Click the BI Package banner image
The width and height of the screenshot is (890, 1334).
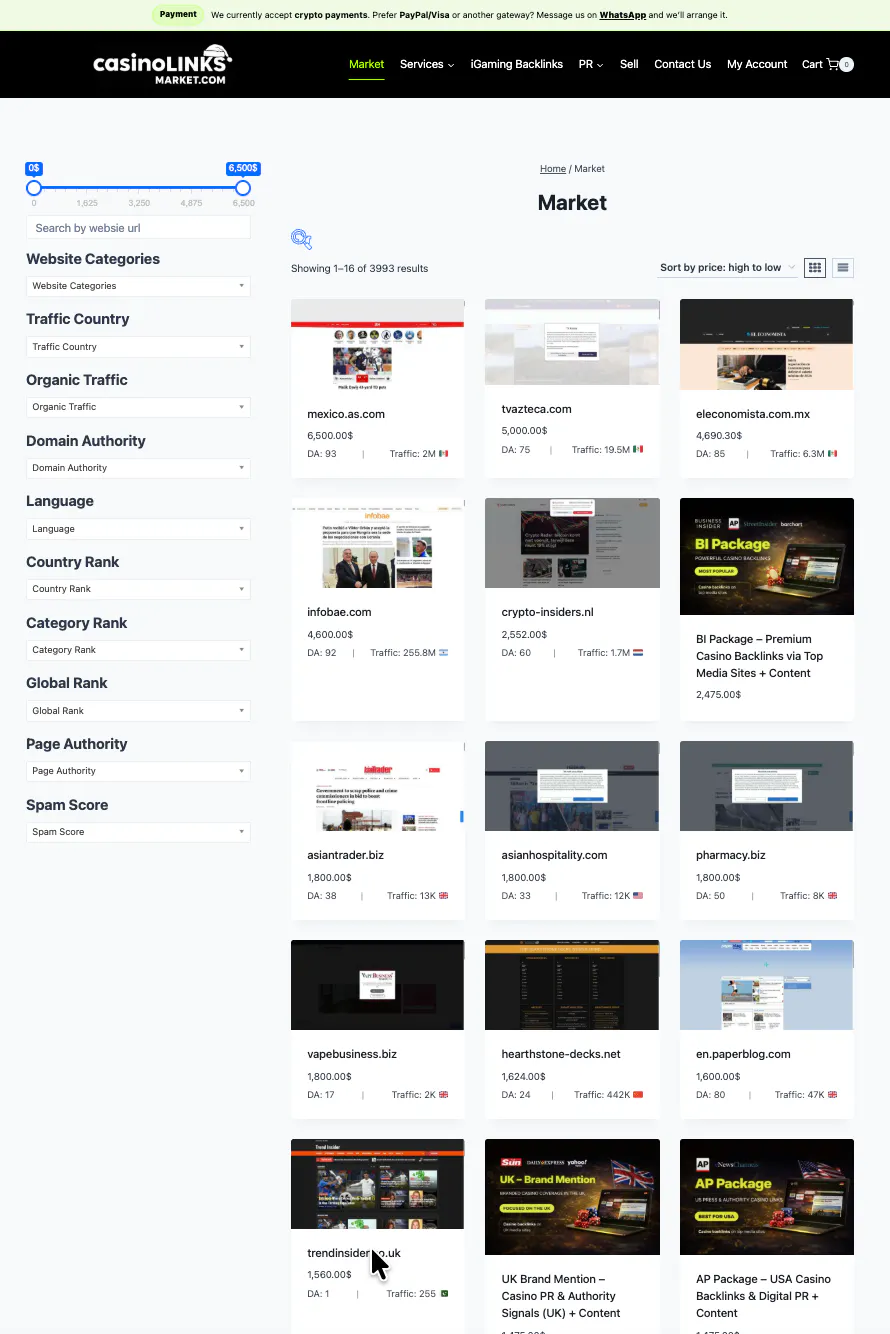(767, 556)
